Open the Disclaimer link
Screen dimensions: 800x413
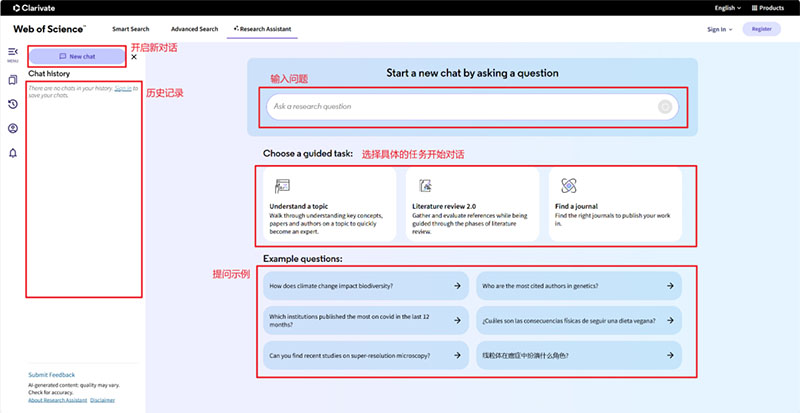tap(104, 400)
